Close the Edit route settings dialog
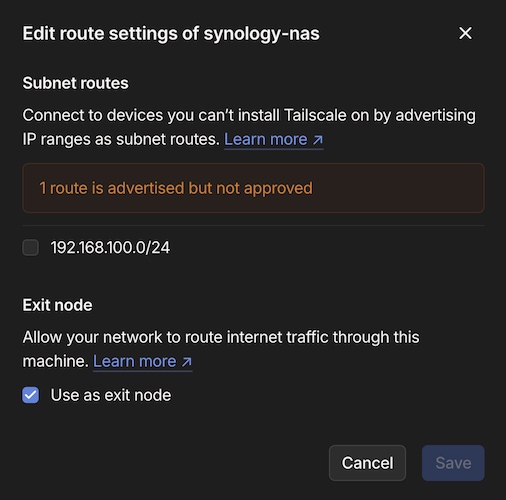 click(465, 33)
